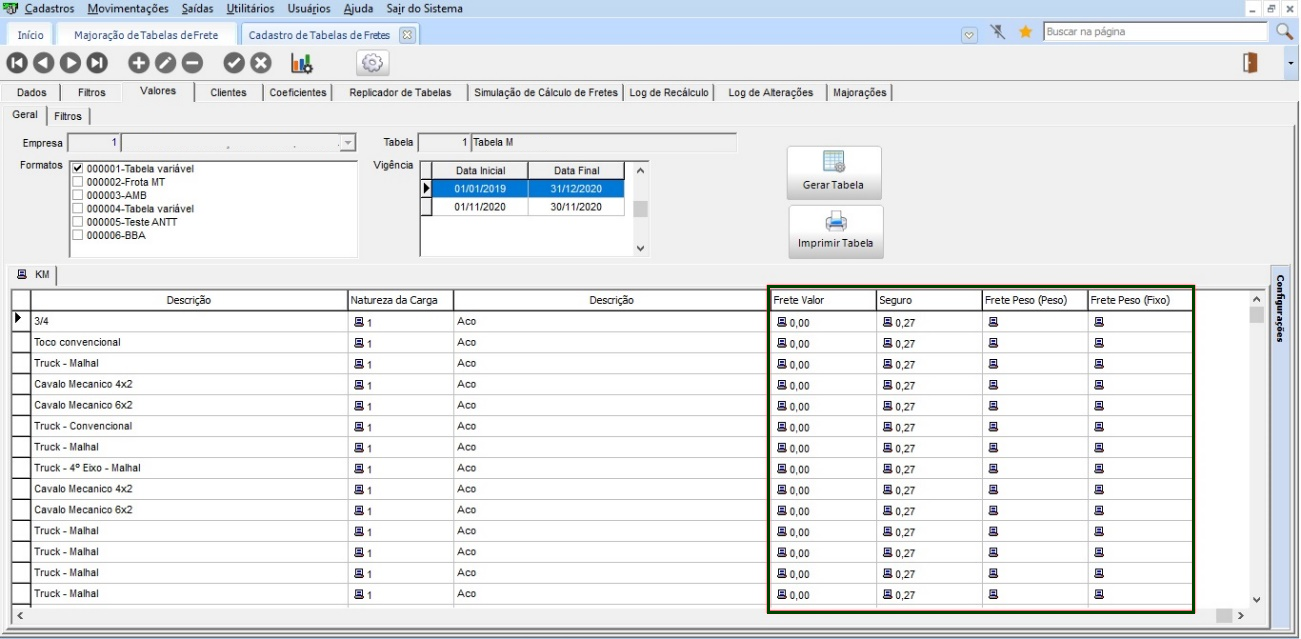Screen dimensions: 1301x639
Task: Click the Gerar Tabela button
Action: 835,173
